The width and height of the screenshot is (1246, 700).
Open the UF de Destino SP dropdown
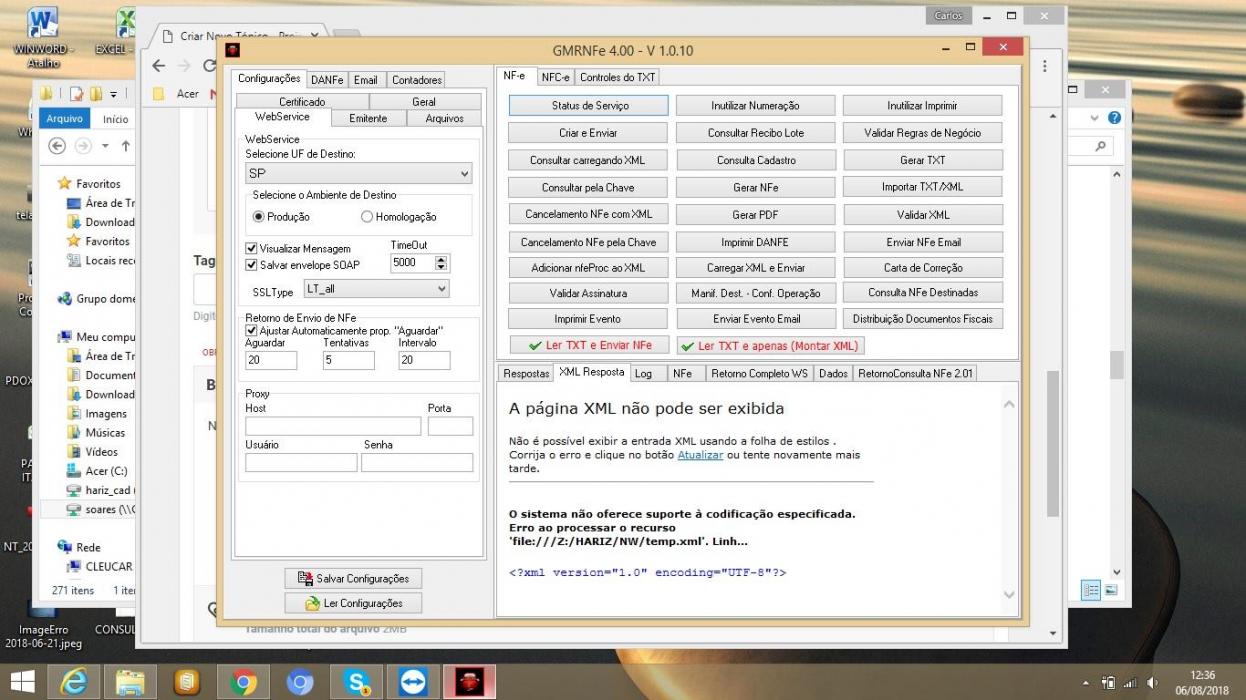(359, 174)
